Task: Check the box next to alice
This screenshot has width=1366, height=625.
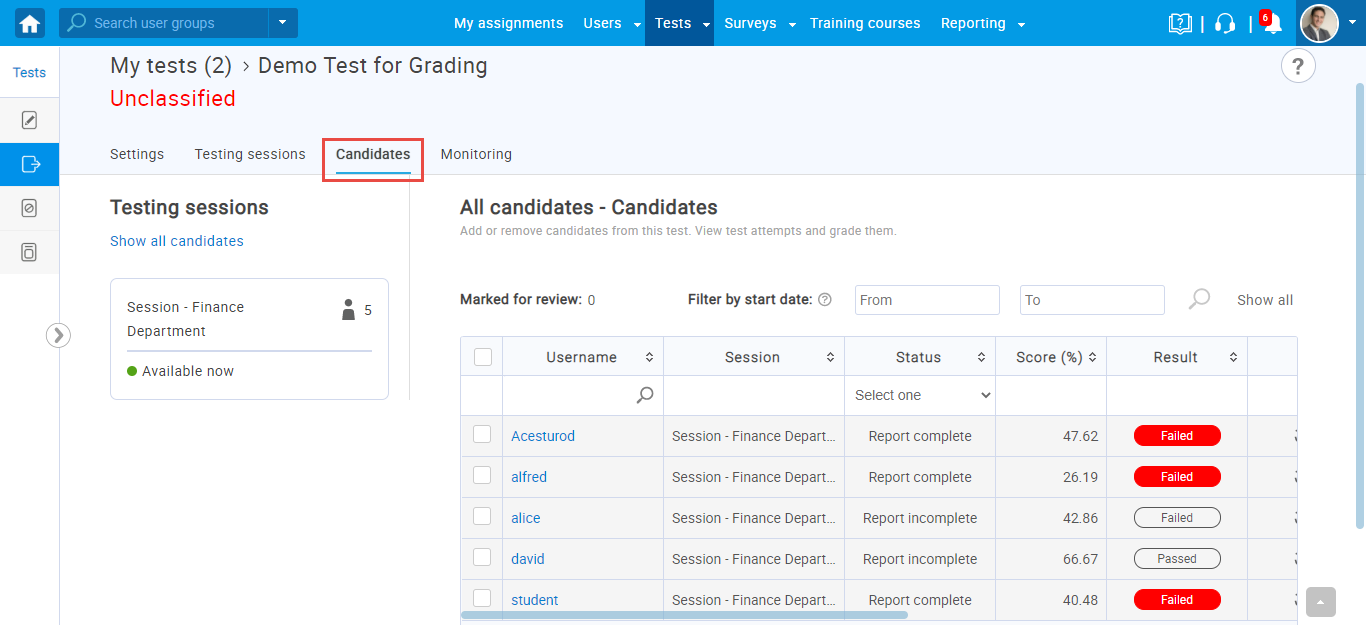Action: tap(482, 516)
